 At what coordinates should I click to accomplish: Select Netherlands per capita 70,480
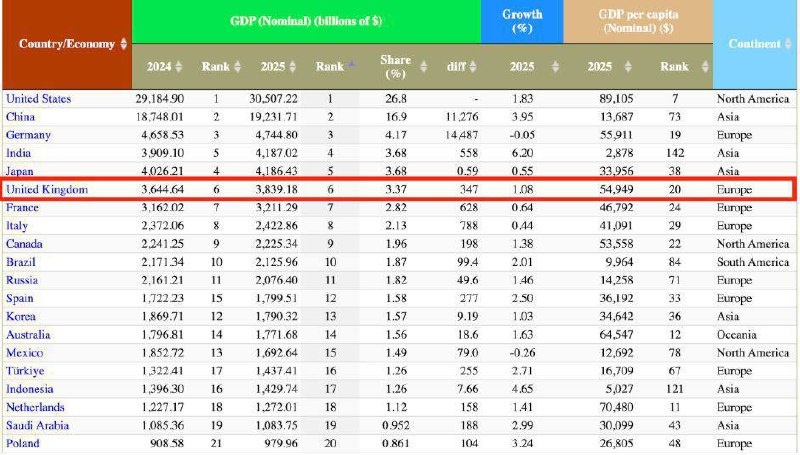[616, 407]
